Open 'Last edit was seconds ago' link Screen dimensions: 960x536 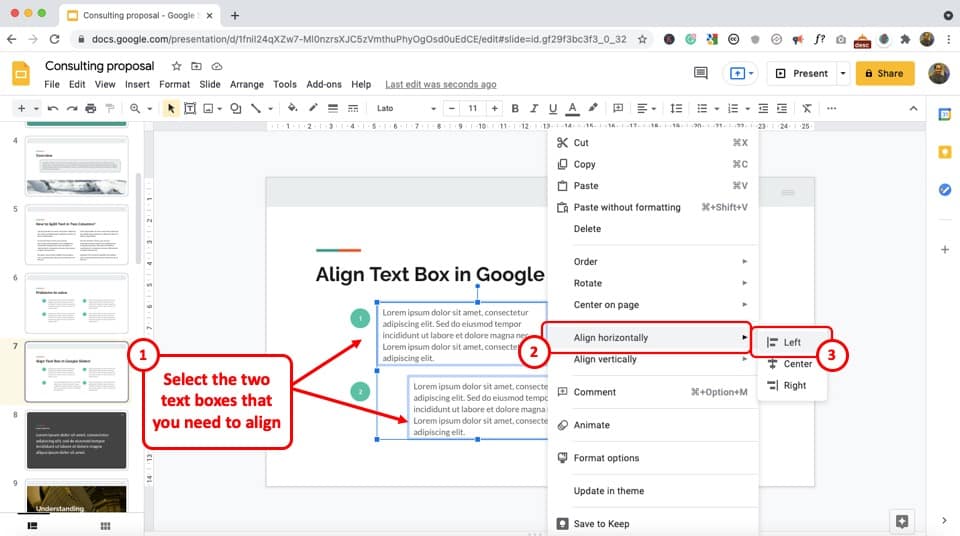tap(441, 85)
